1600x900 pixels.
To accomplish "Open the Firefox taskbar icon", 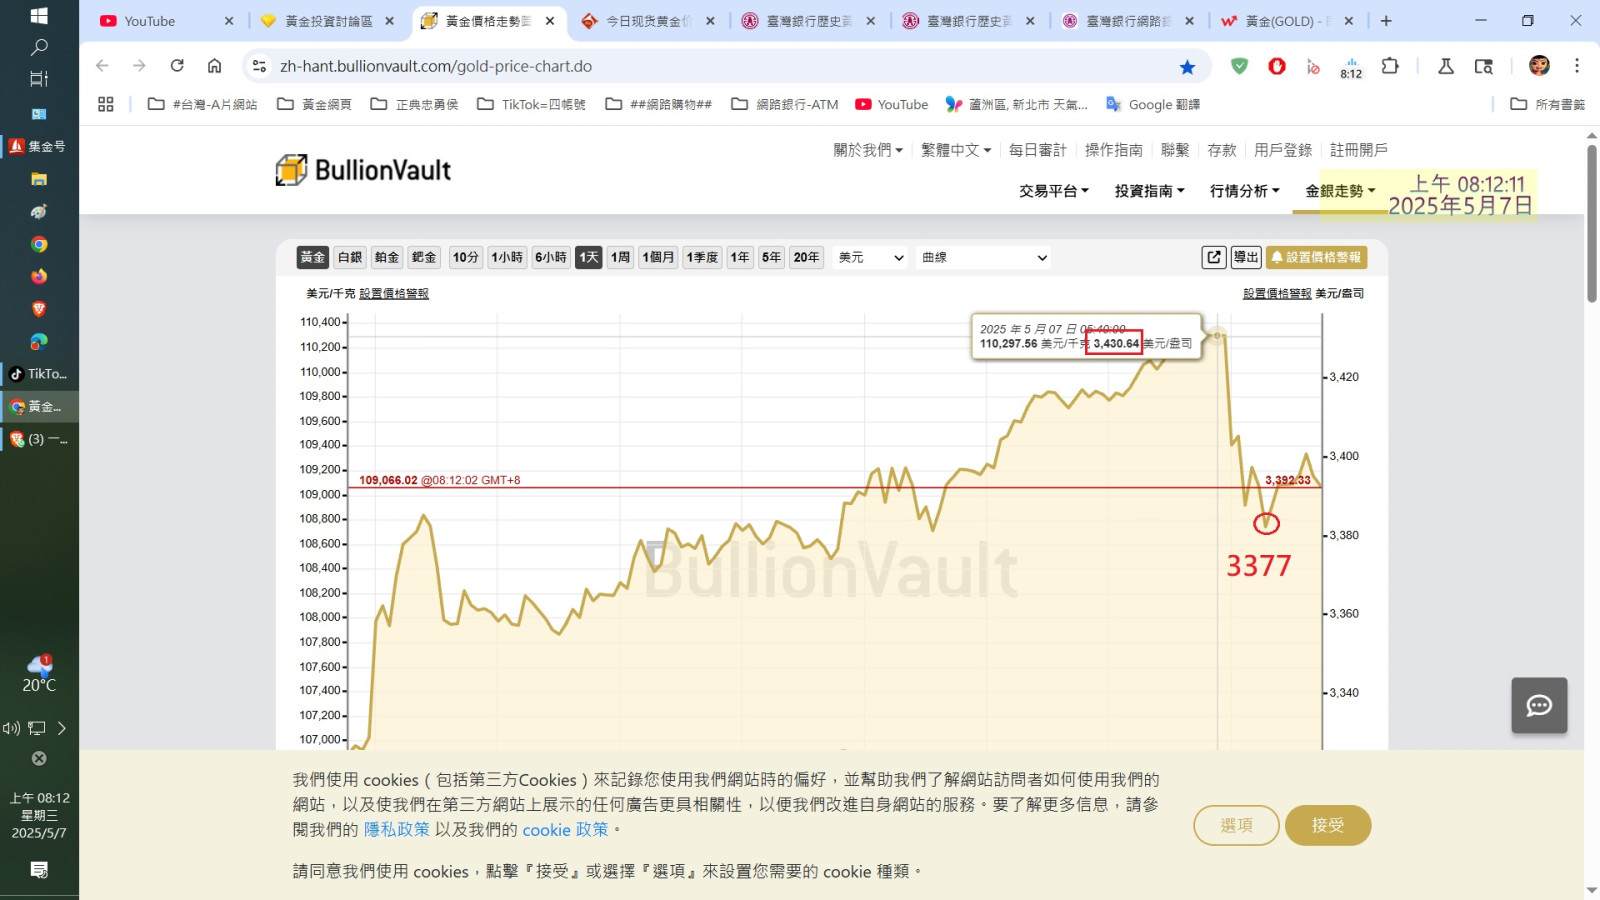I will pos(39,276).
